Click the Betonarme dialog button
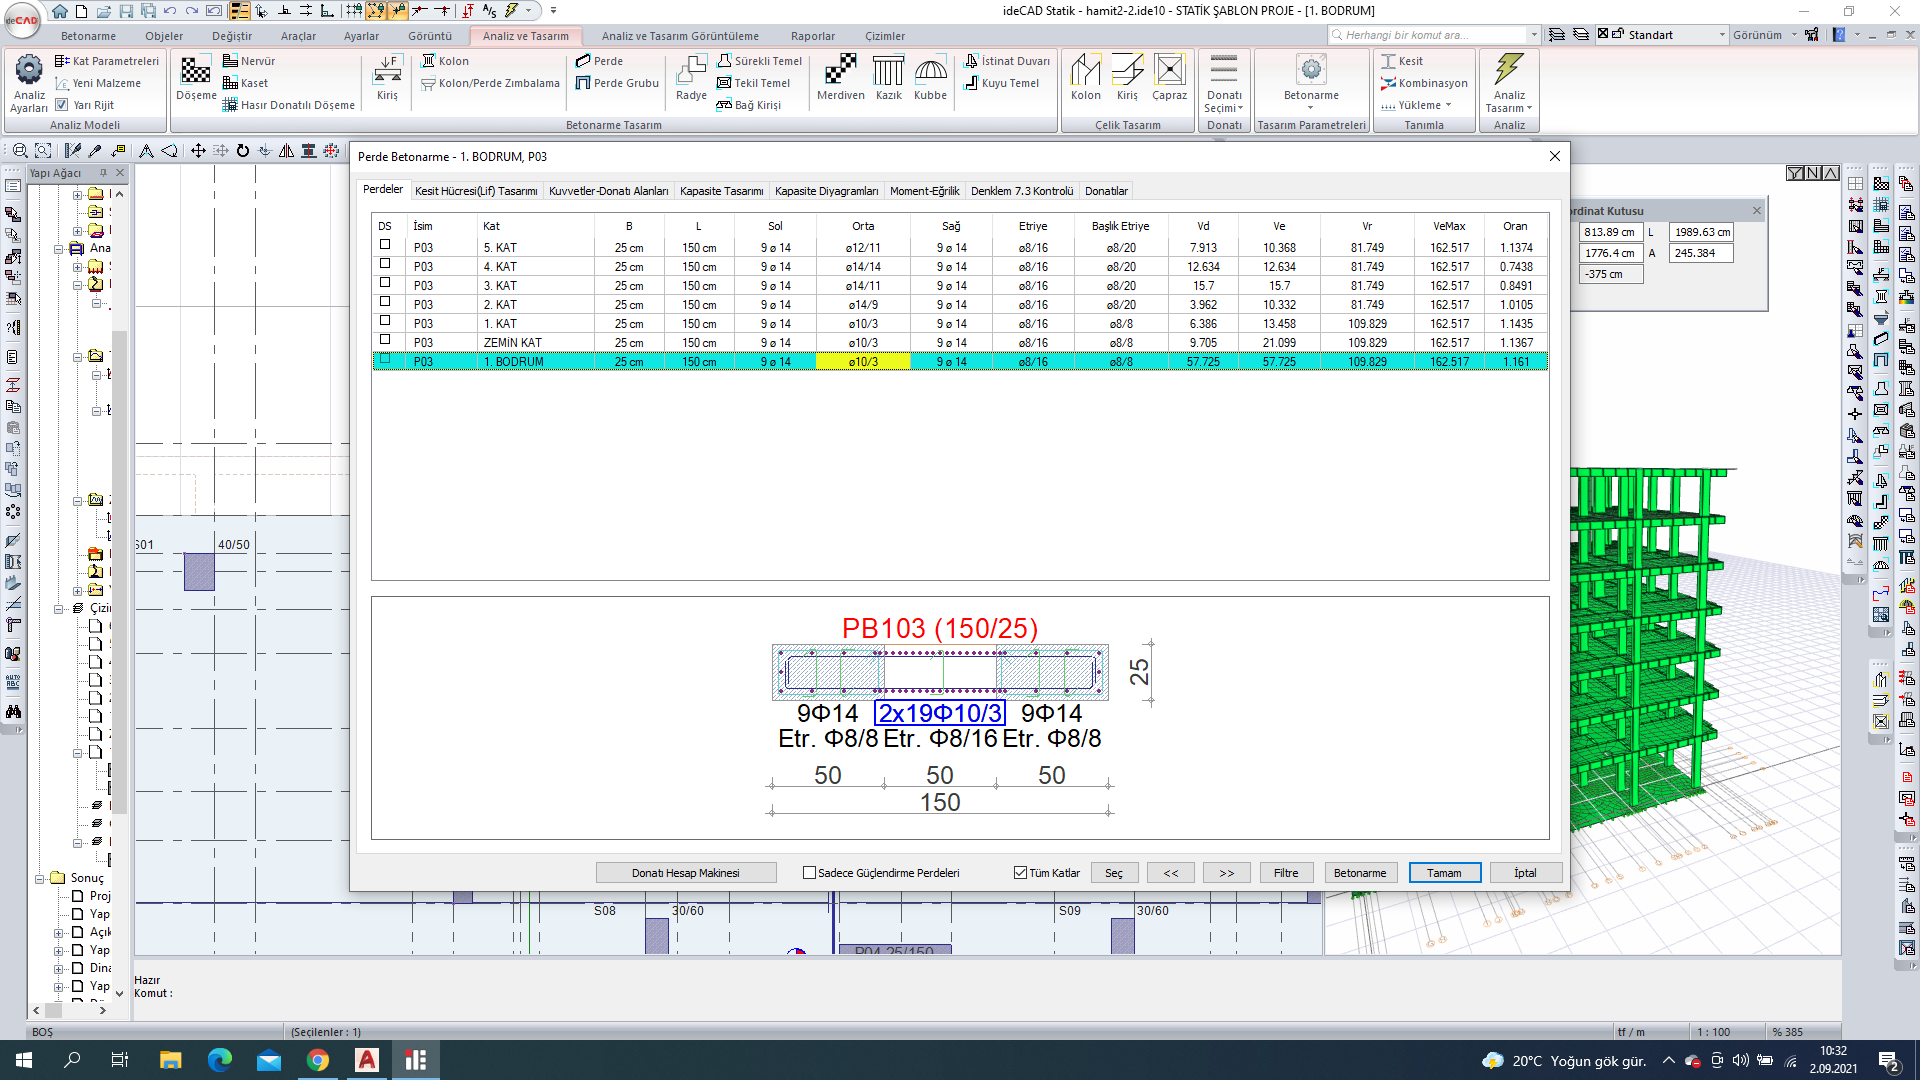 1360,873
